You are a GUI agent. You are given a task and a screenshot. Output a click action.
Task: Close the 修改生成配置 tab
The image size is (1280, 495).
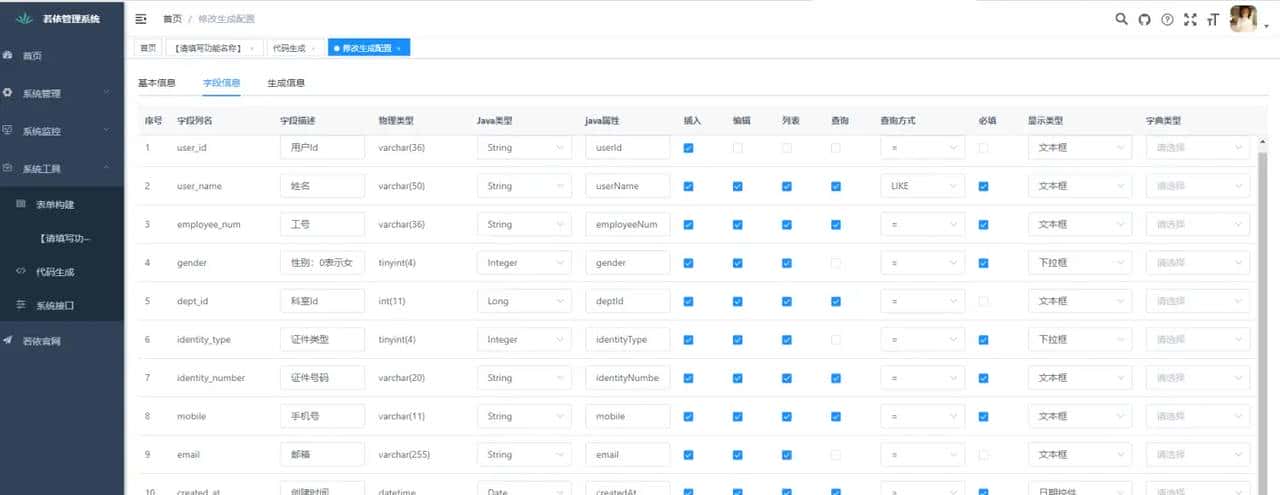(x=399, y=48)
